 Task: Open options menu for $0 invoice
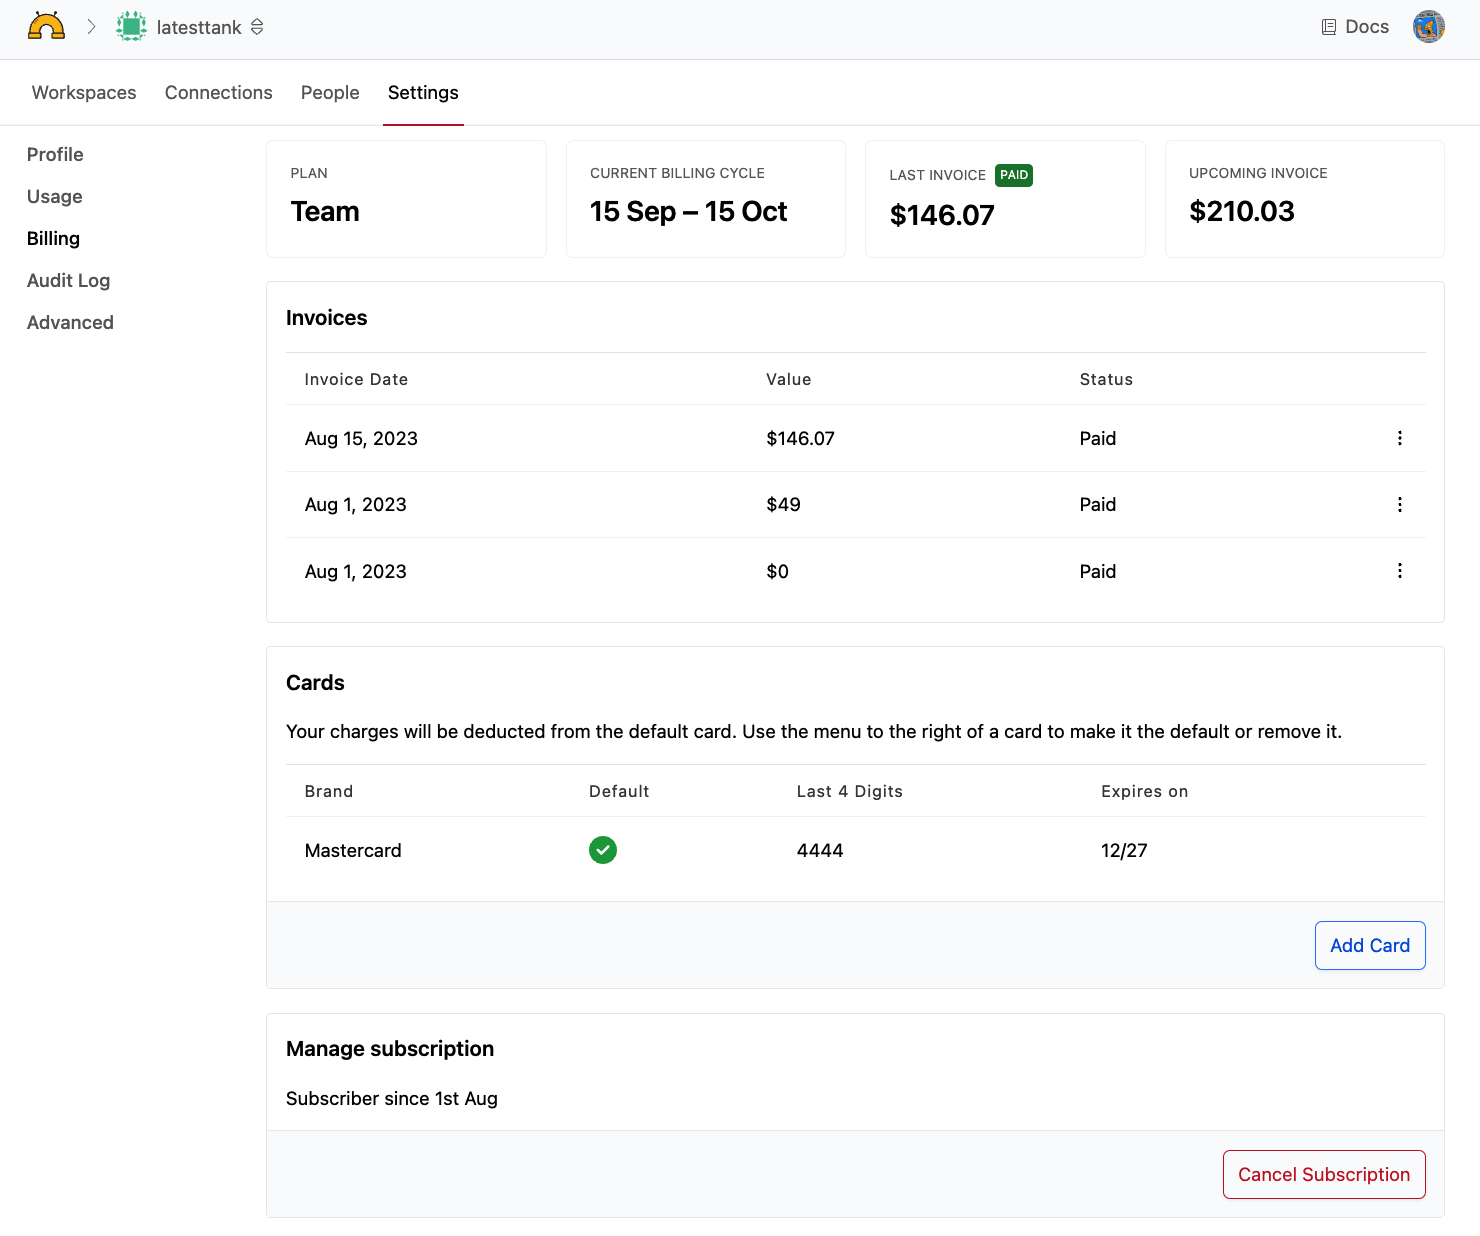[x=1399, y=571]
